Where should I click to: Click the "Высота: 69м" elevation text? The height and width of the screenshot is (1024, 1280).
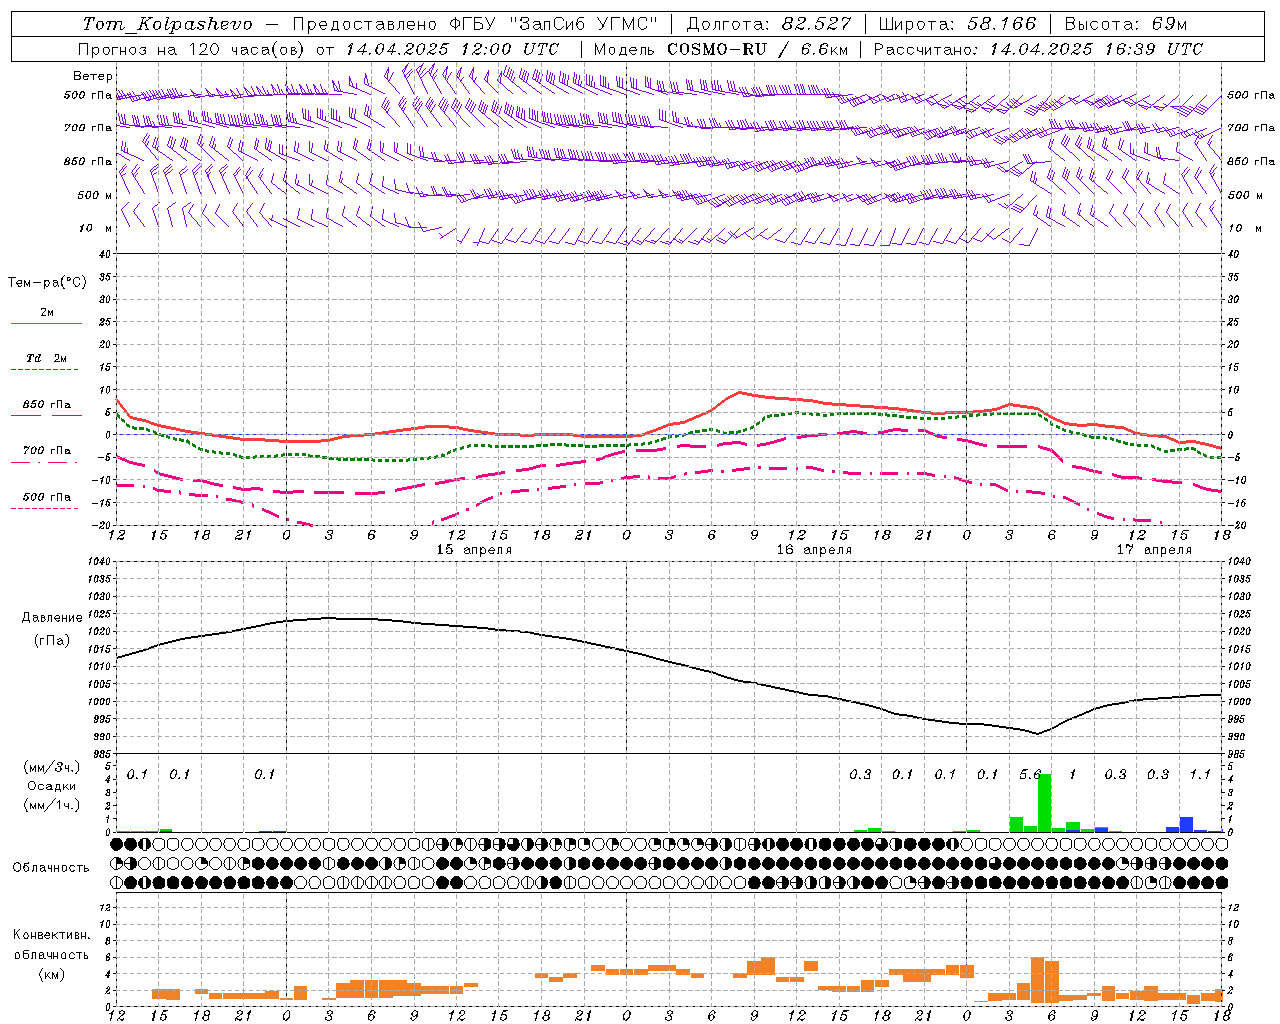pyautogui.click(x=1126, y=24)
